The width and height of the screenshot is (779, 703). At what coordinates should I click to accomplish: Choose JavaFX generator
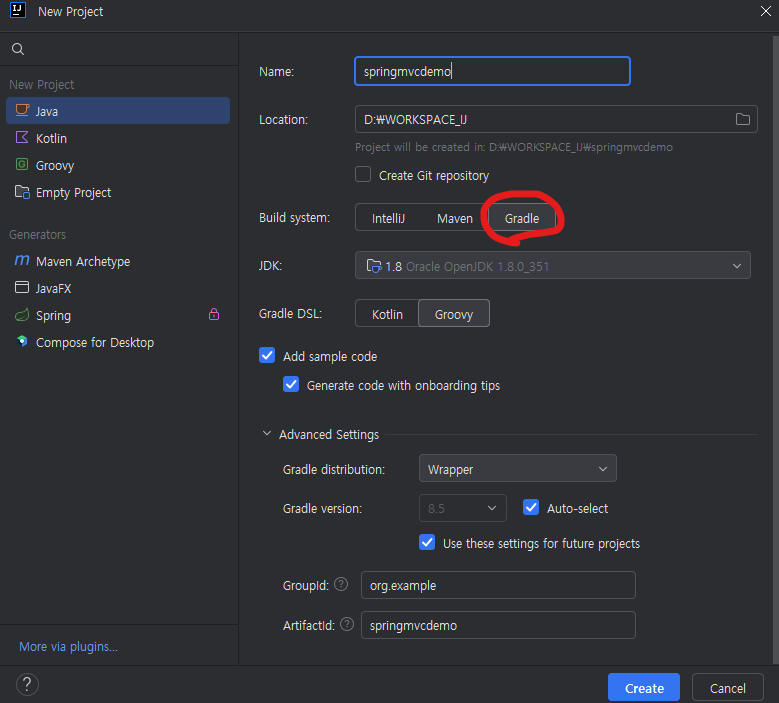tap(118, 288)
